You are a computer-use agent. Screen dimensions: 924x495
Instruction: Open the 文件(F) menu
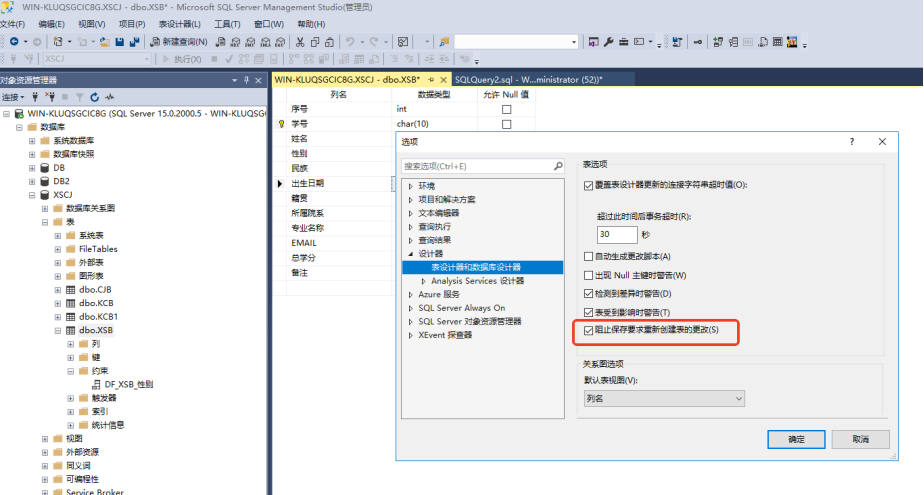12,24
